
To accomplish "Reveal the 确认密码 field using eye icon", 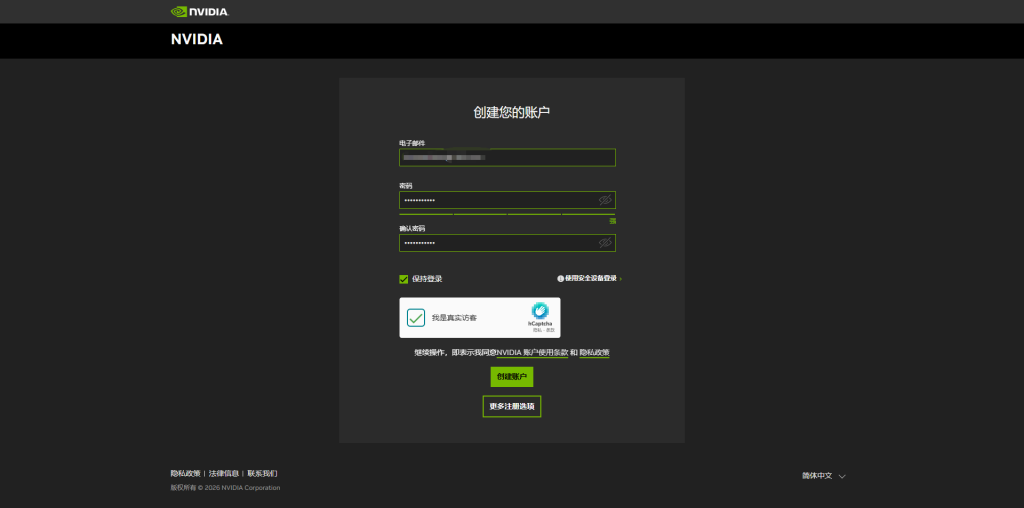I will coord(605,243).
